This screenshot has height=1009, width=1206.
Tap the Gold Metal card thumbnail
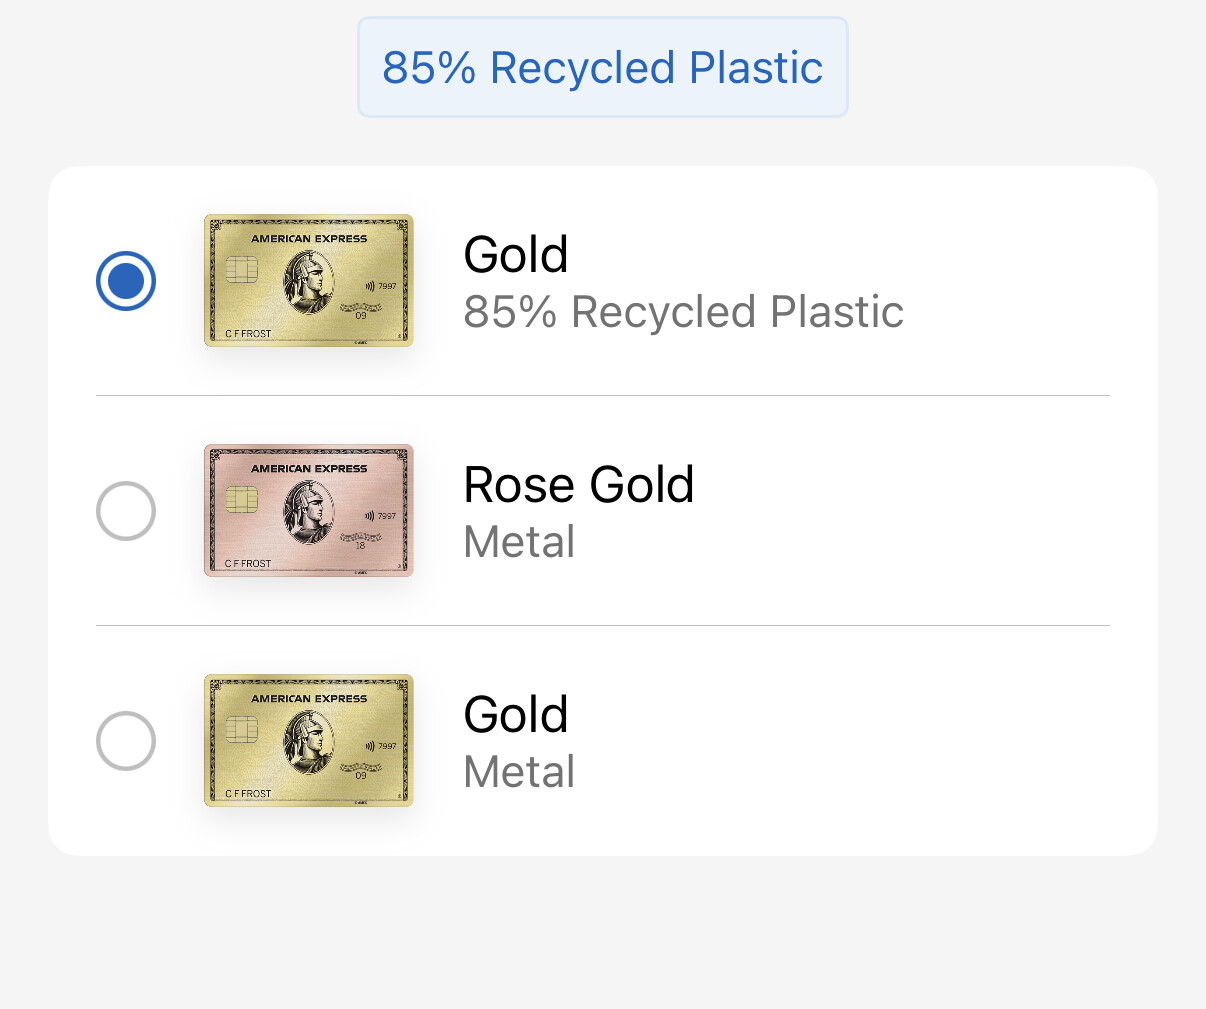tap(308, 741)
